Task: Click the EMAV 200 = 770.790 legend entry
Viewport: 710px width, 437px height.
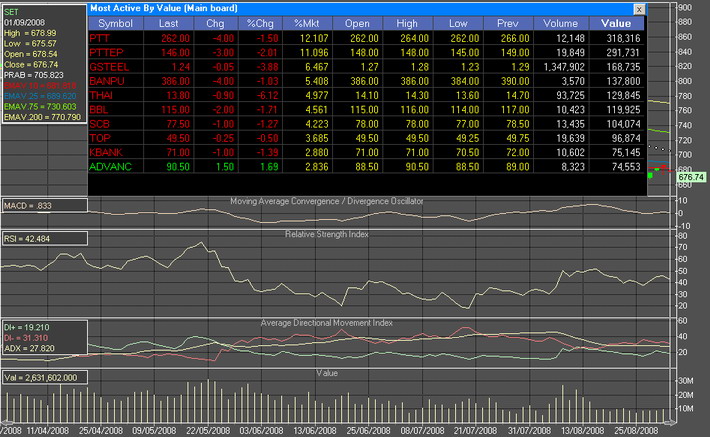Action: click(x=43, y=117)
